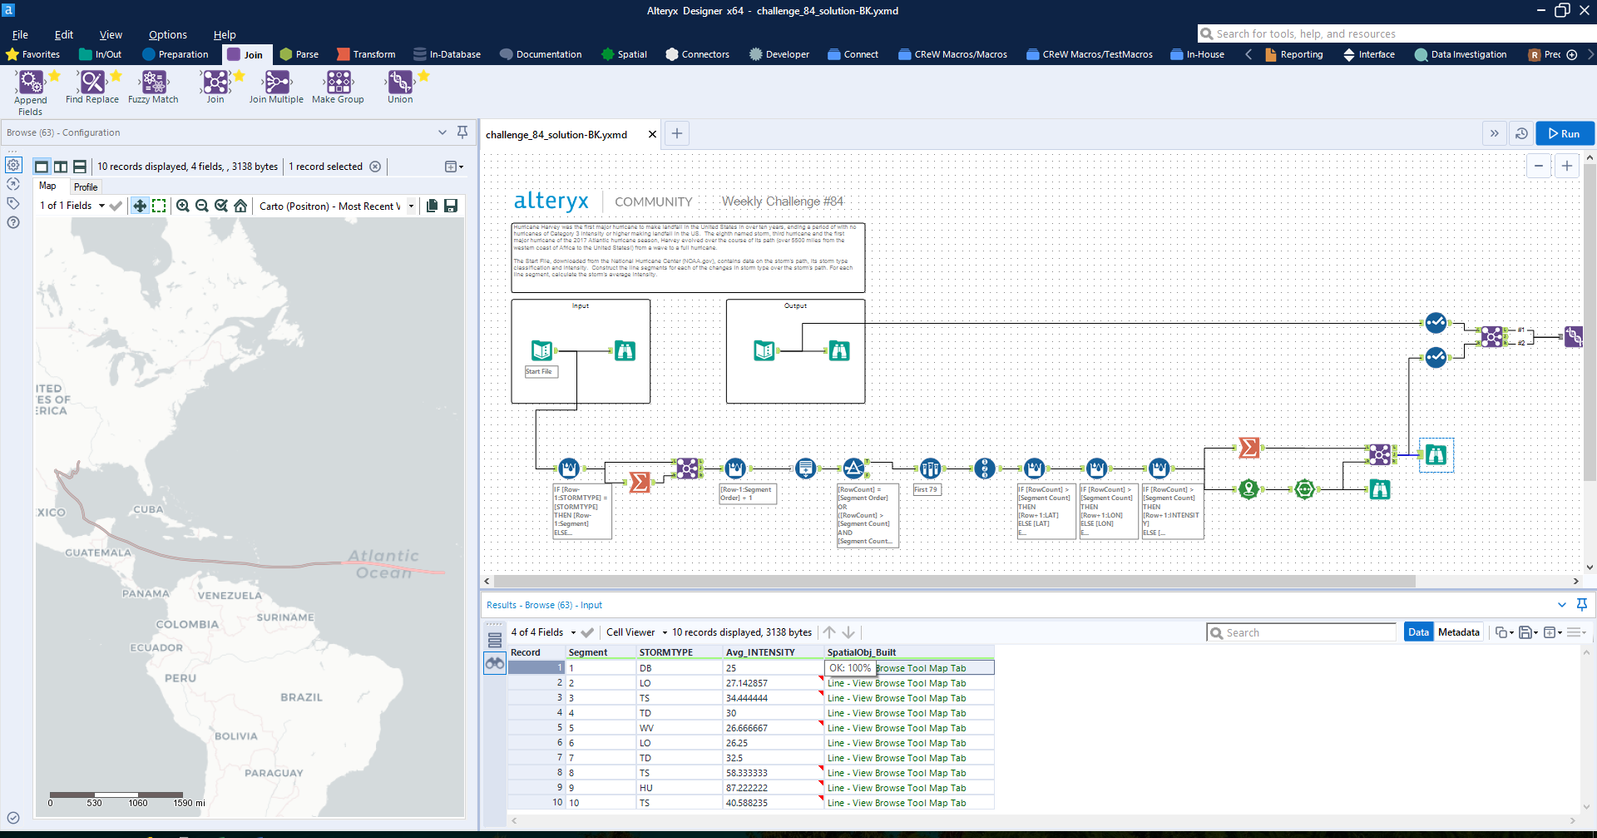Screen dimensions: 1597x838
Task: Switch to the Transform tool palette
Action: pyautogui.click(x=366, y=54)
